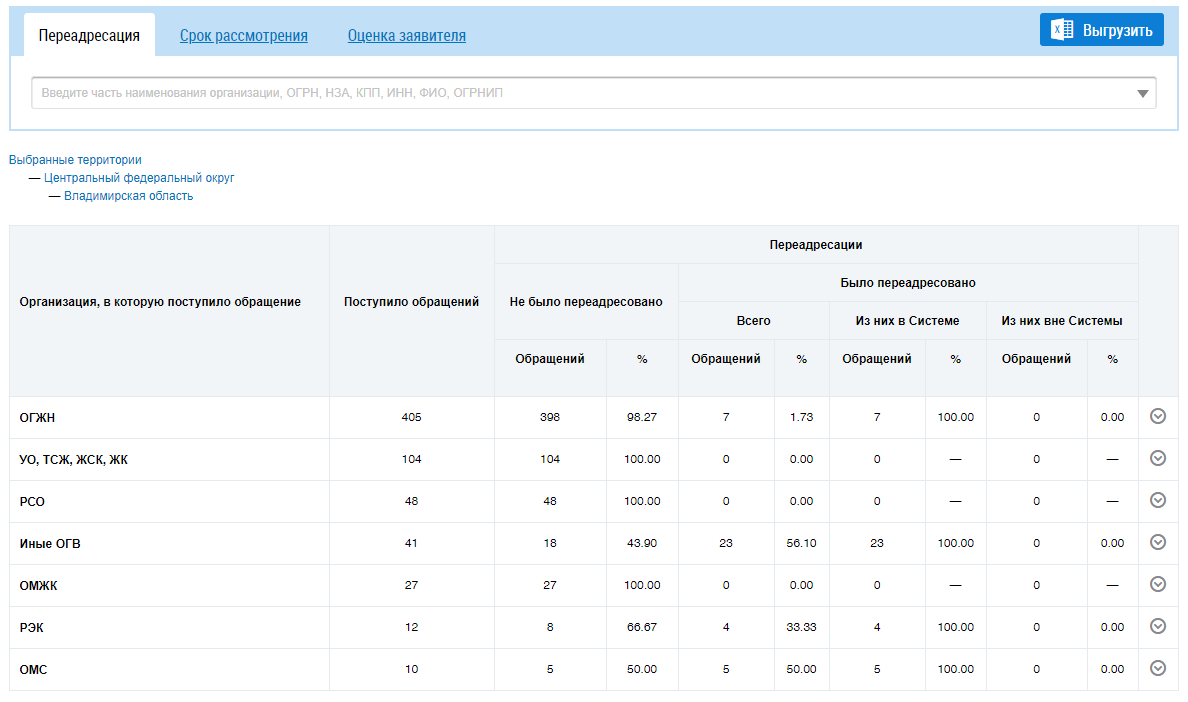1188x702 pixels.
Task: Select Центральный федеральный округ territory
Action: click(139, 178)
